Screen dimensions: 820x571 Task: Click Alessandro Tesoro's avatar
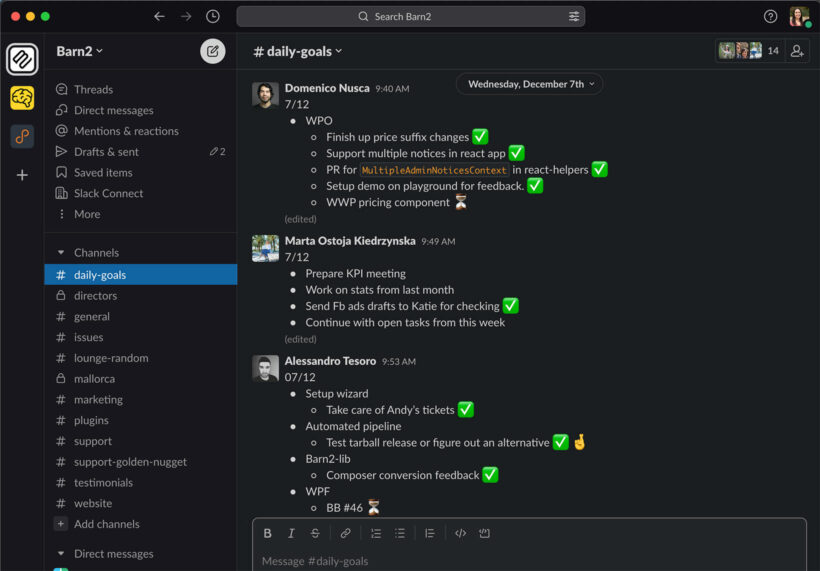click(265, 368)
